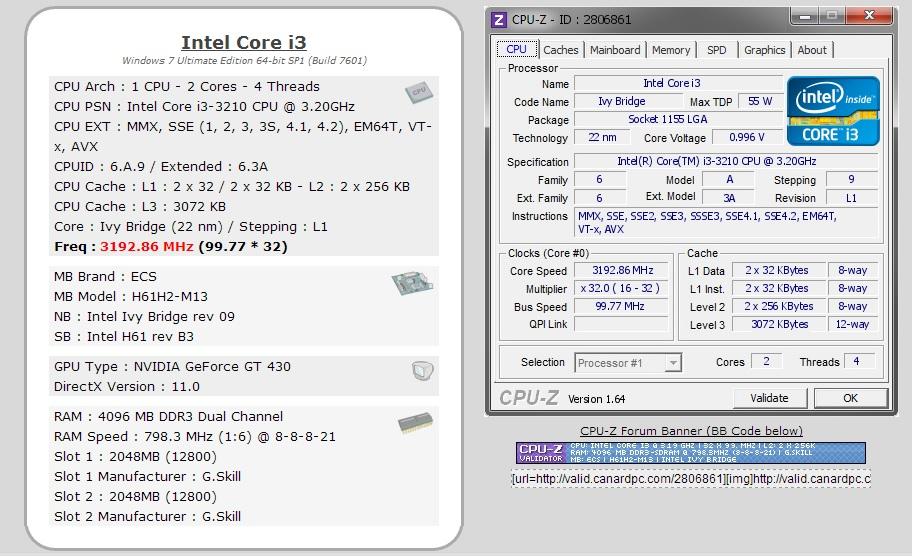This screenshot has width=912, height=556.
Task: Open the CPU-Z Forum Banner link
Action: (691, 431)
